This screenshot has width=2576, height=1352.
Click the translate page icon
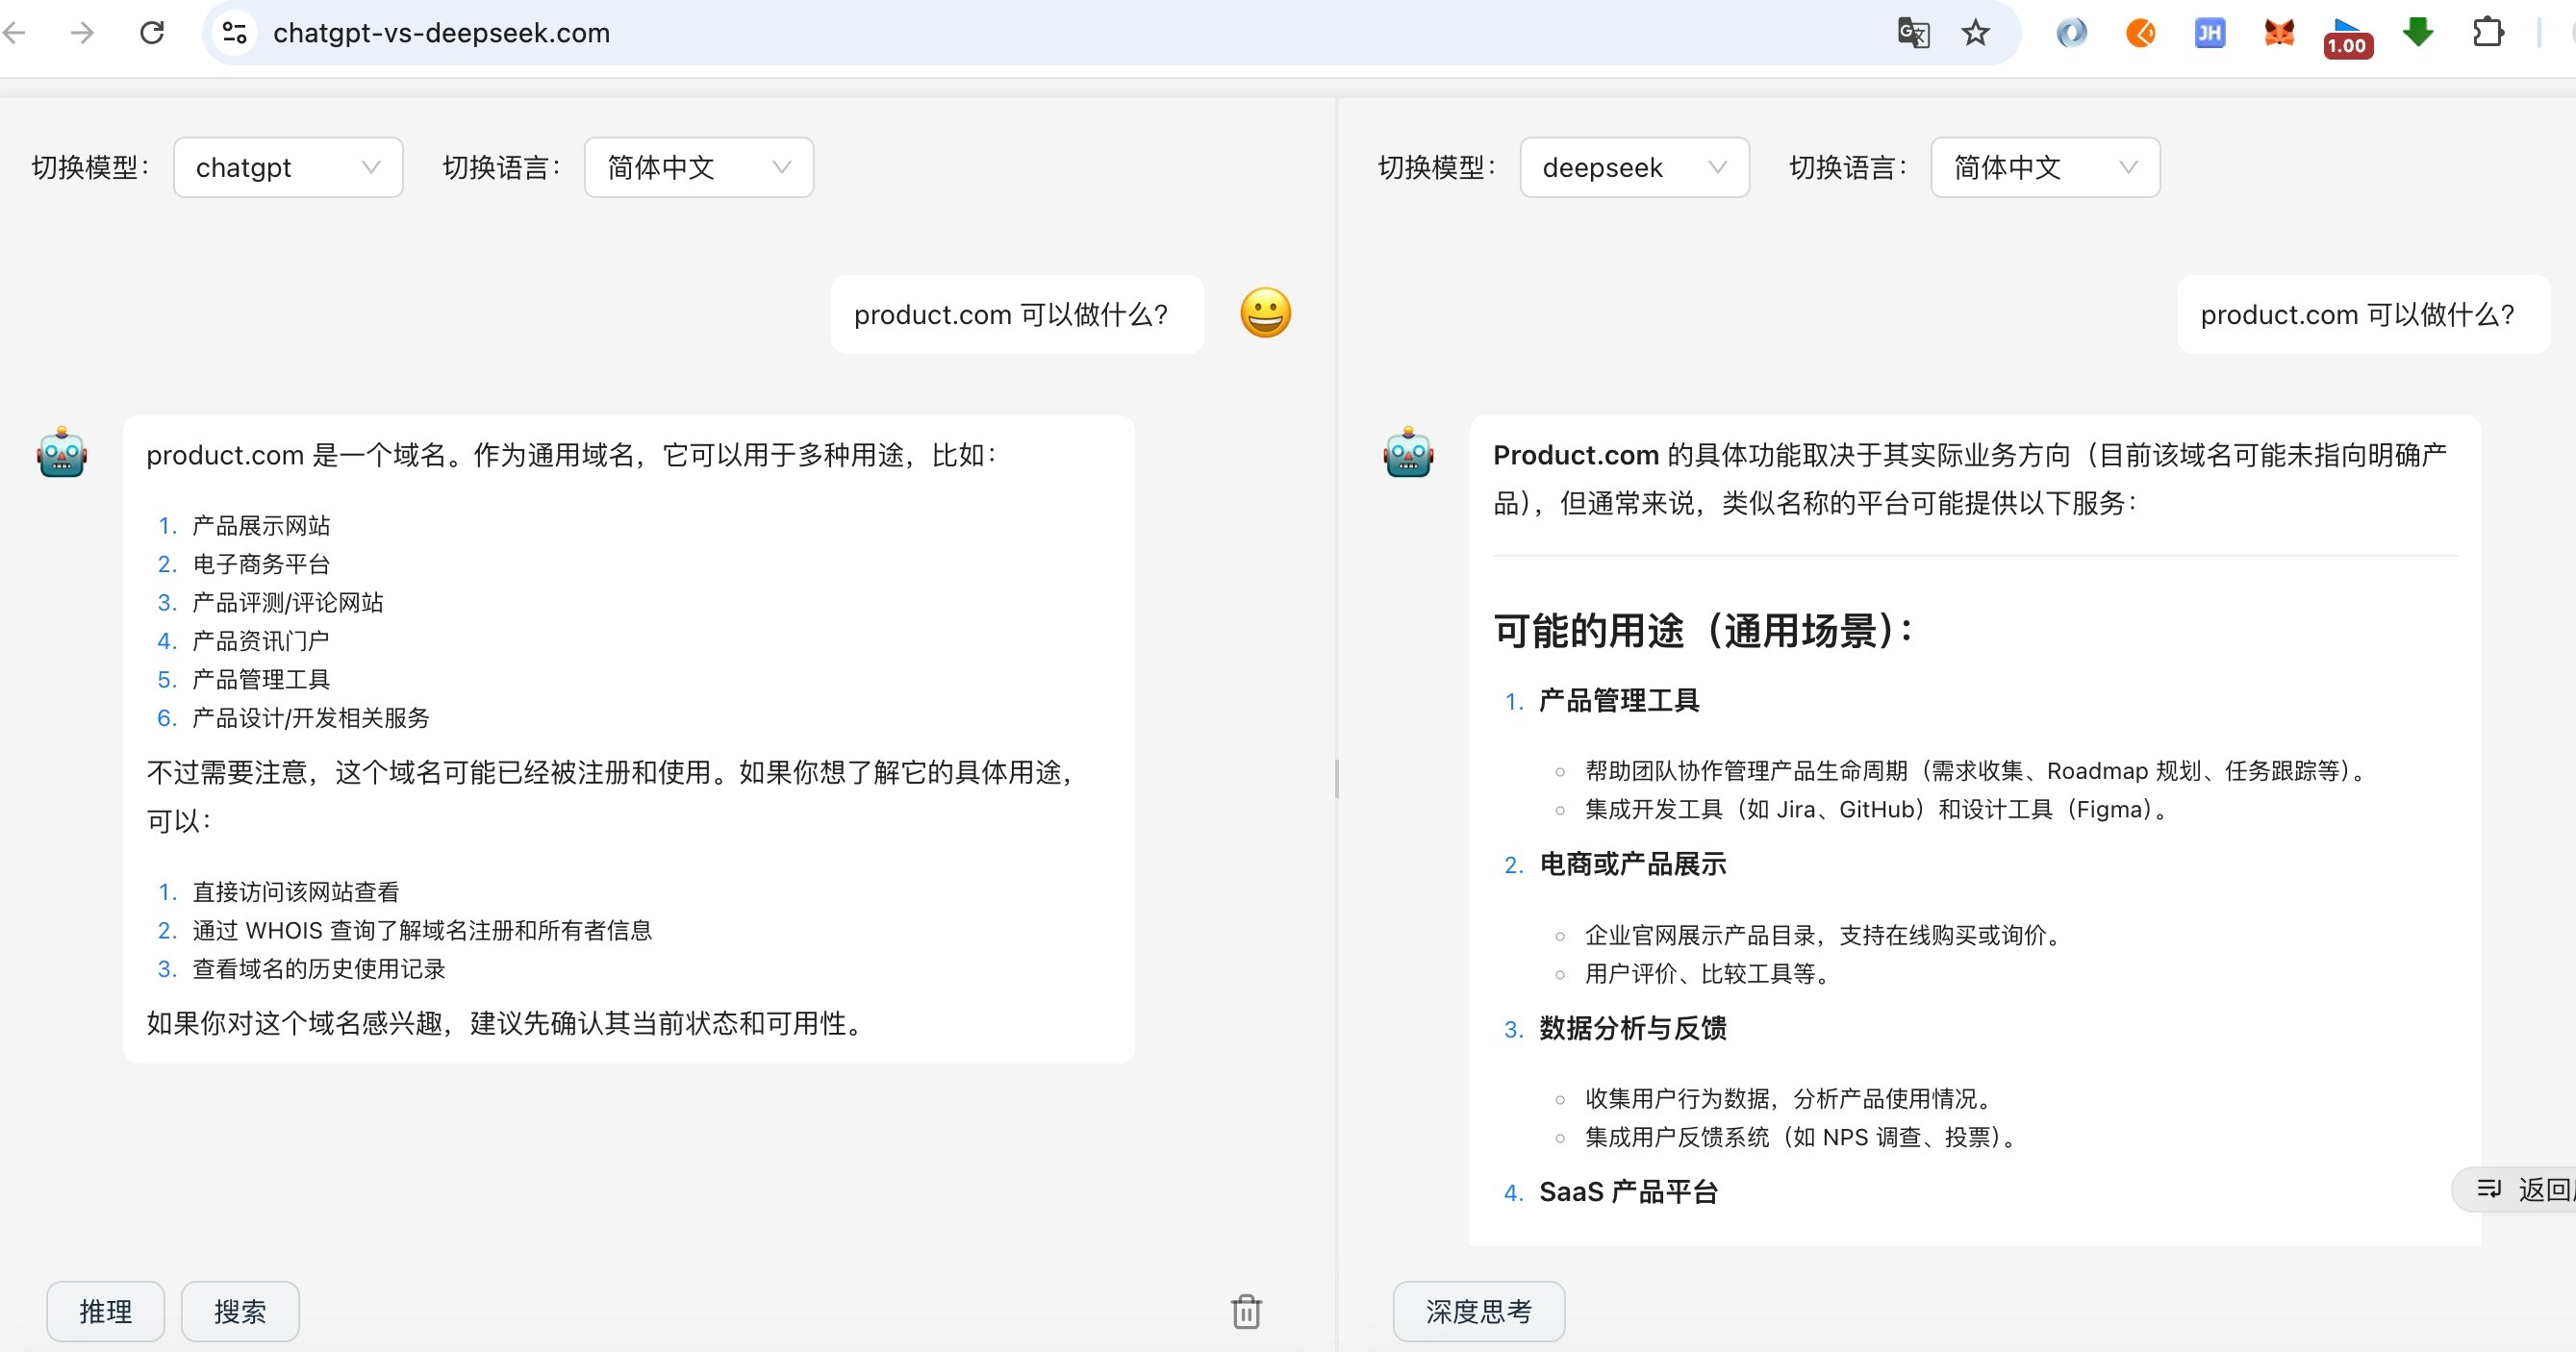tap(1913, 33)
